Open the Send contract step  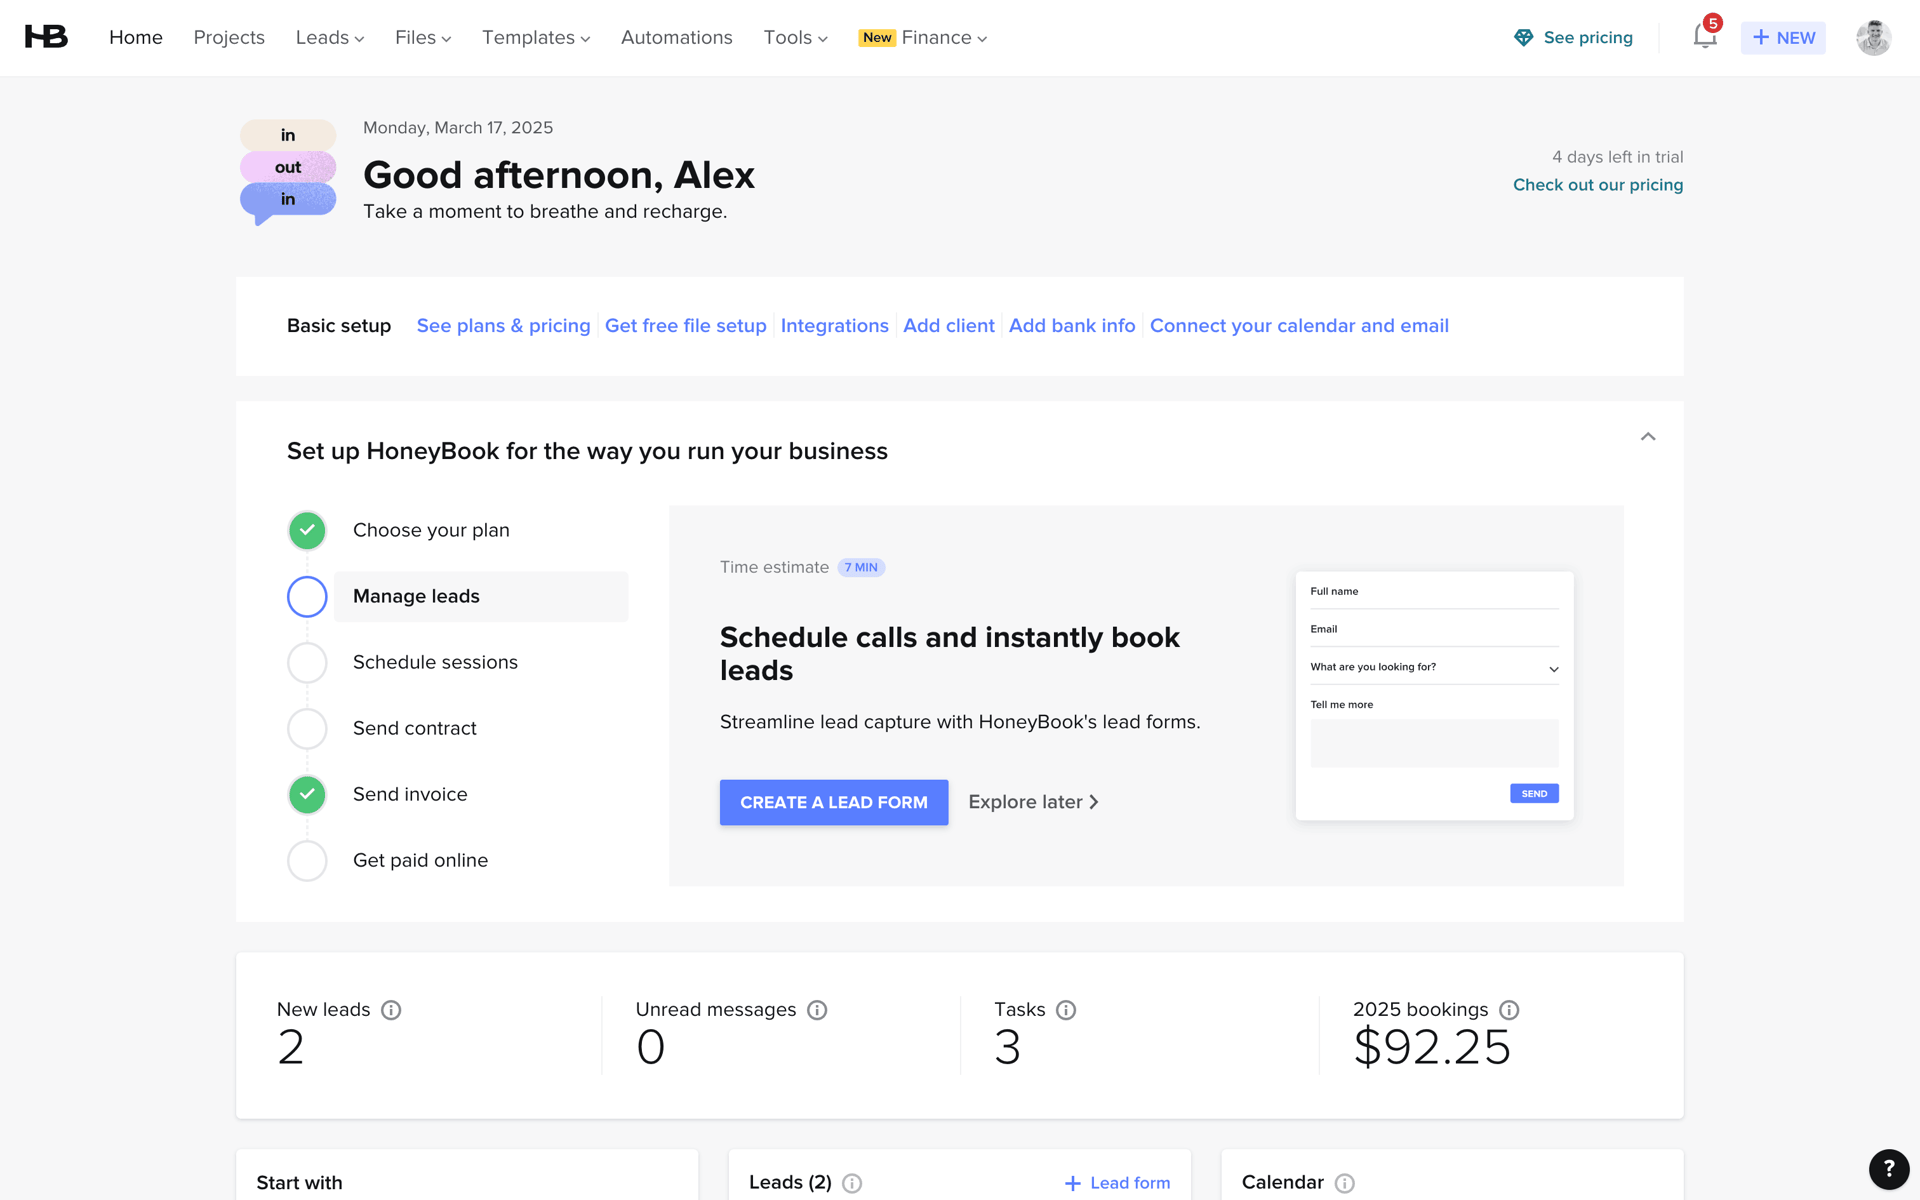(x=415, y=728)
